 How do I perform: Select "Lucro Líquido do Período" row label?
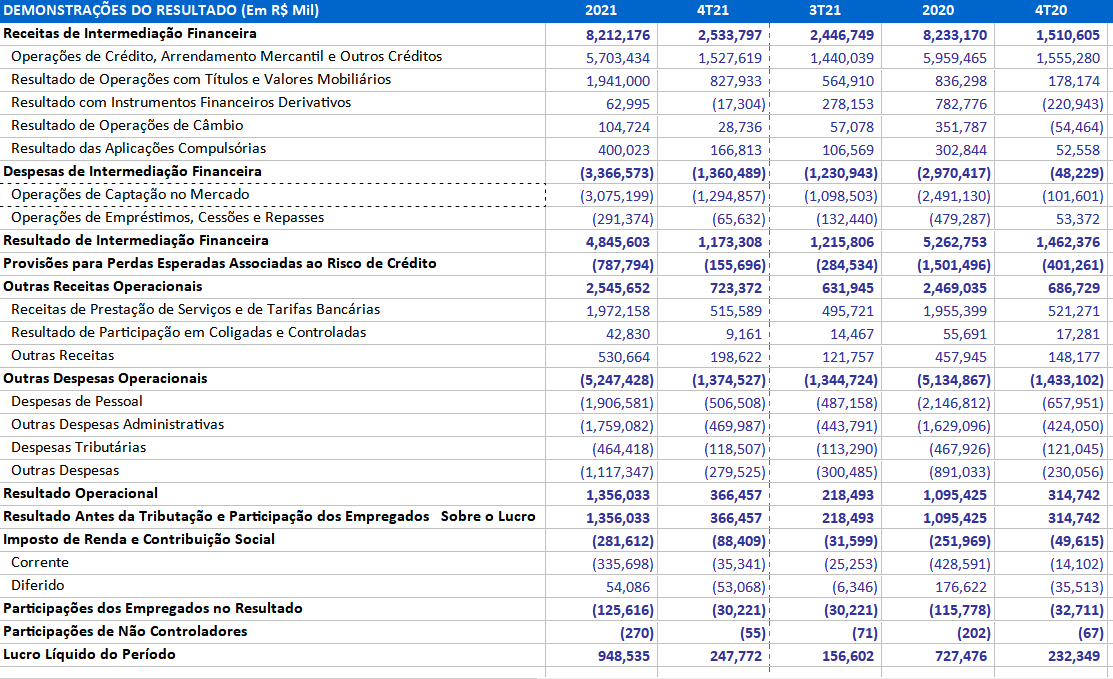click(89, 654)
